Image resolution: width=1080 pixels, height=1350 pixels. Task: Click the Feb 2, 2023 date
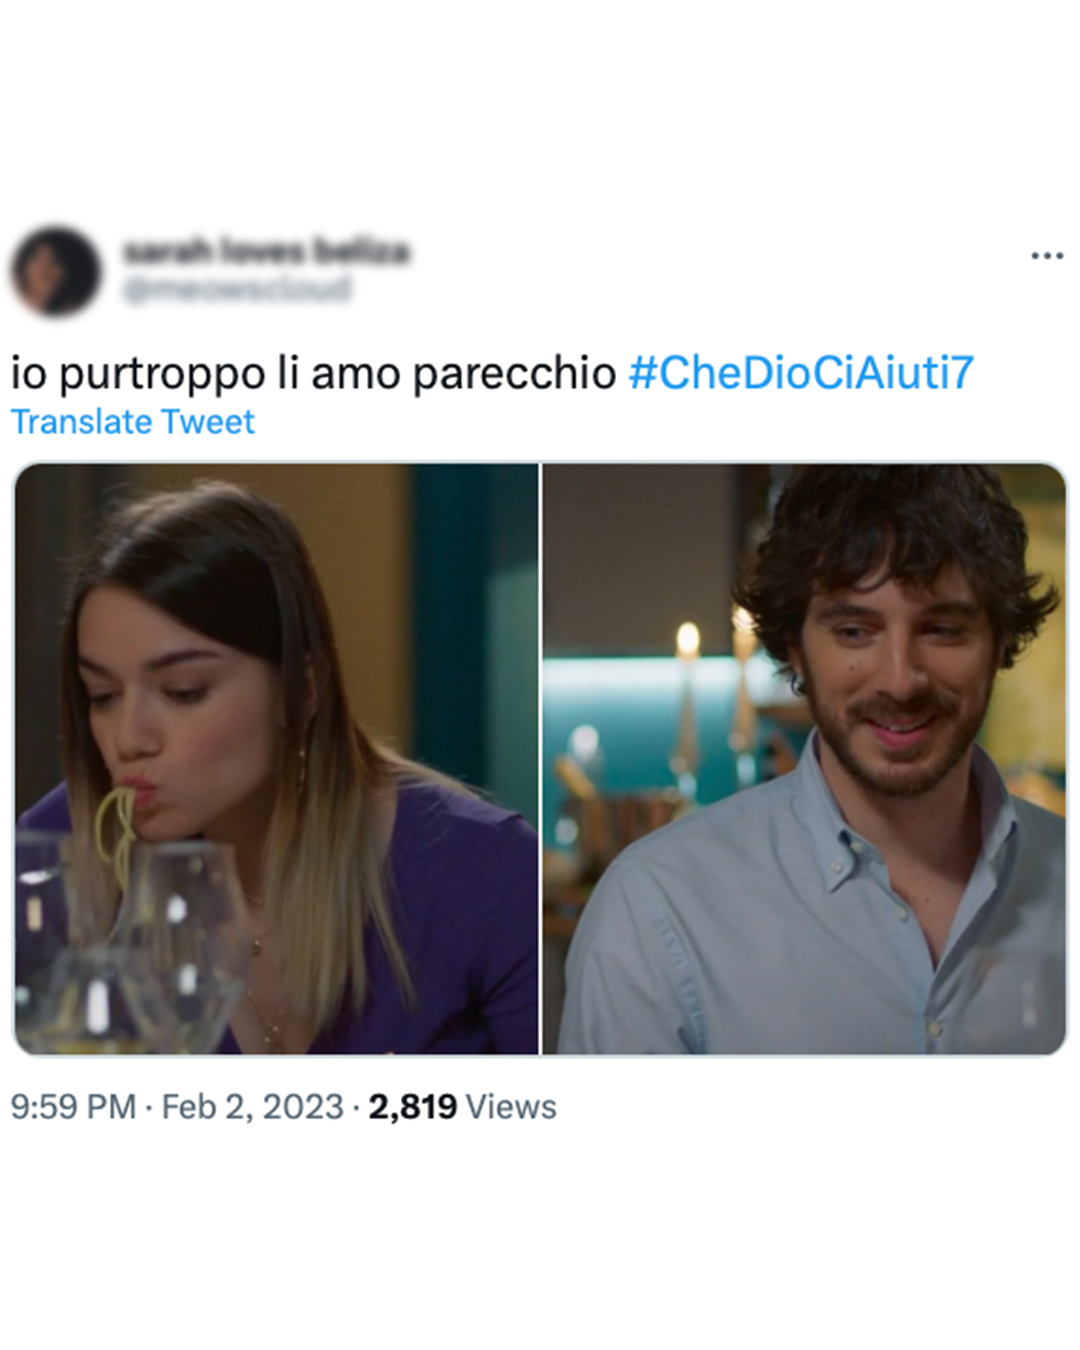coord(252,1107)
